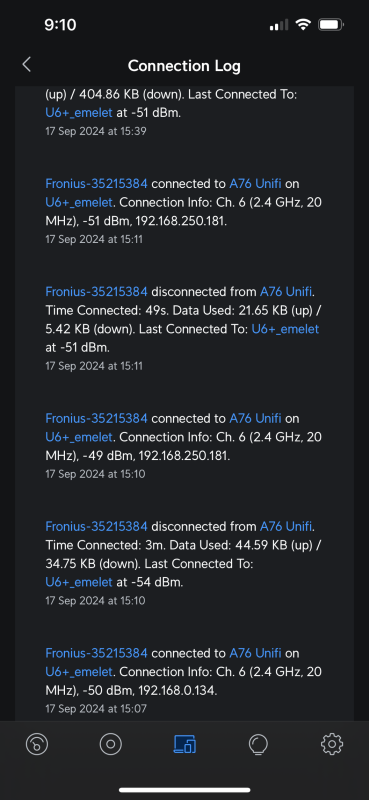
Task: Tap the 9:10 clock in status bar
Action: [x=60, y=24]
